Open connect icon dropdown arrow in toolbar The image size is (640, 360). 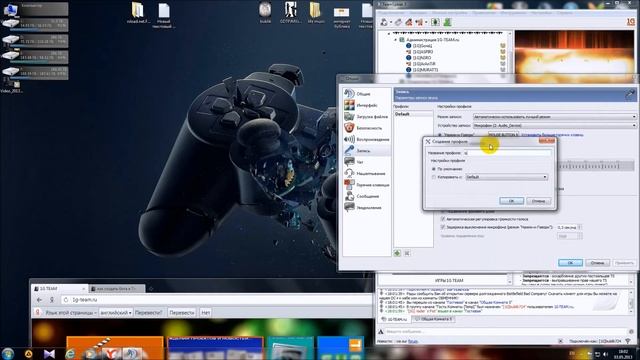[391, 22]
